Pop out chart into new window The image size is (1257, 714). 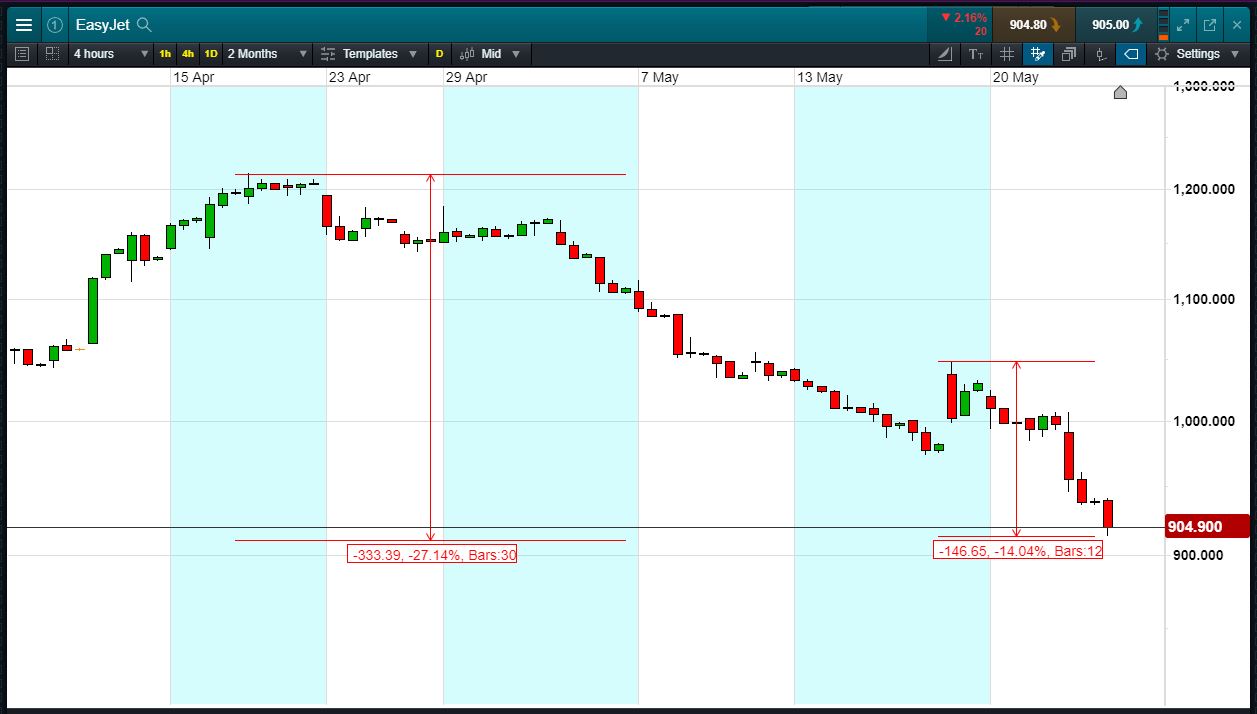pos(1209,25)
